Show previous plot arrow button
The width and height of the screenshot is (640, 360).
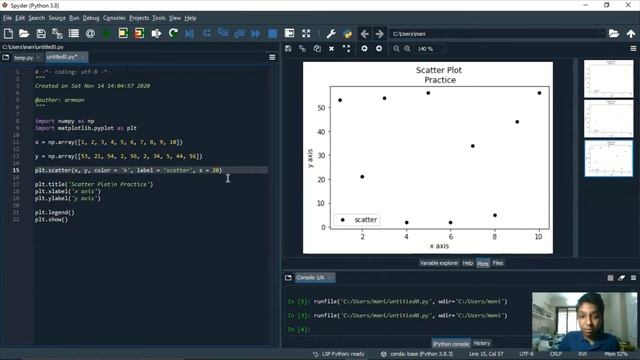[364, 49]
